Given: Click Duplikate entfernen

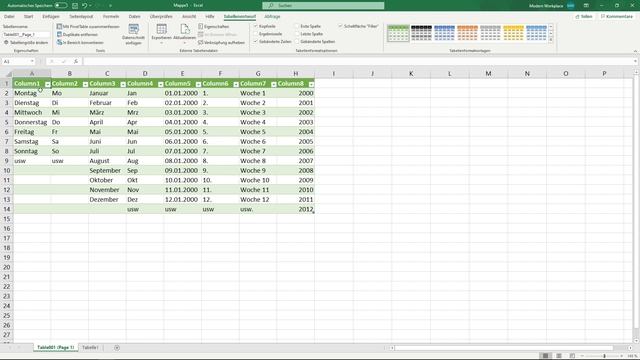Looking at the screenshot, I should [x=77, y=35].
